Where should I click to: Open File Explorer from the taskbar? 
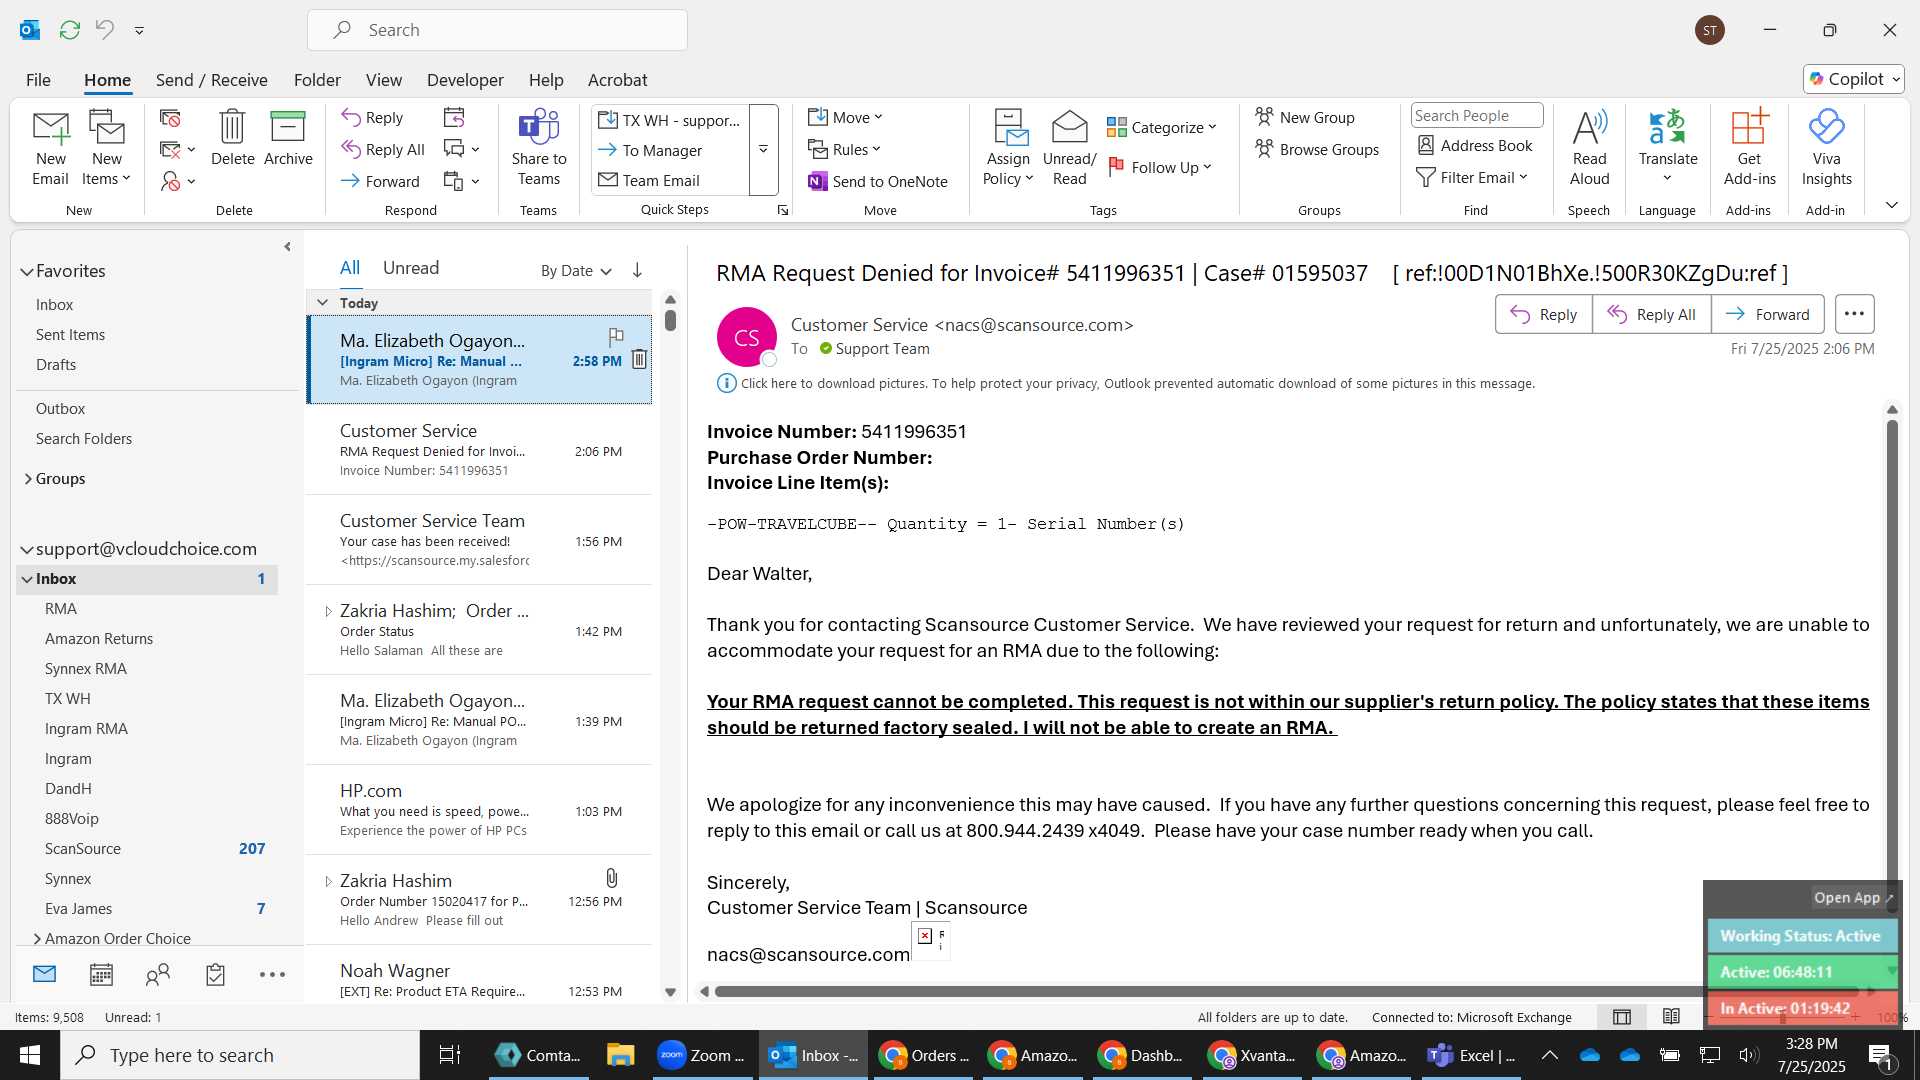coord(620,1055)
